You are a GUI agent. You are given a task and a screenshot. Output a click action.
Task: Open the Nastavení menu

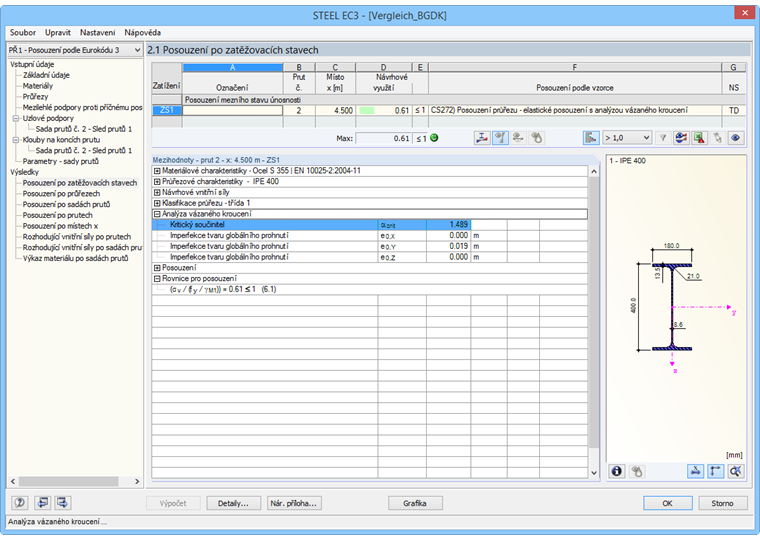pos(97,32)
